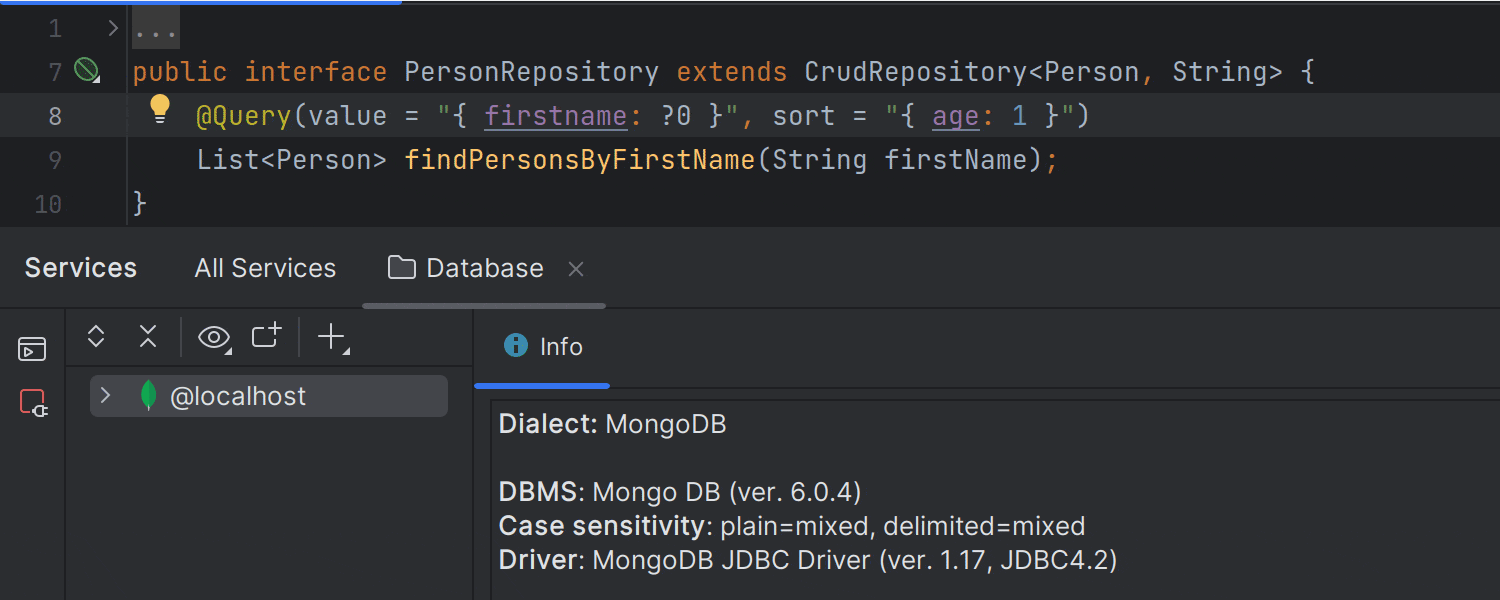Follow the underlined firstname field reference
Viewport: 1500px width, 600px height.
(556, 115)
